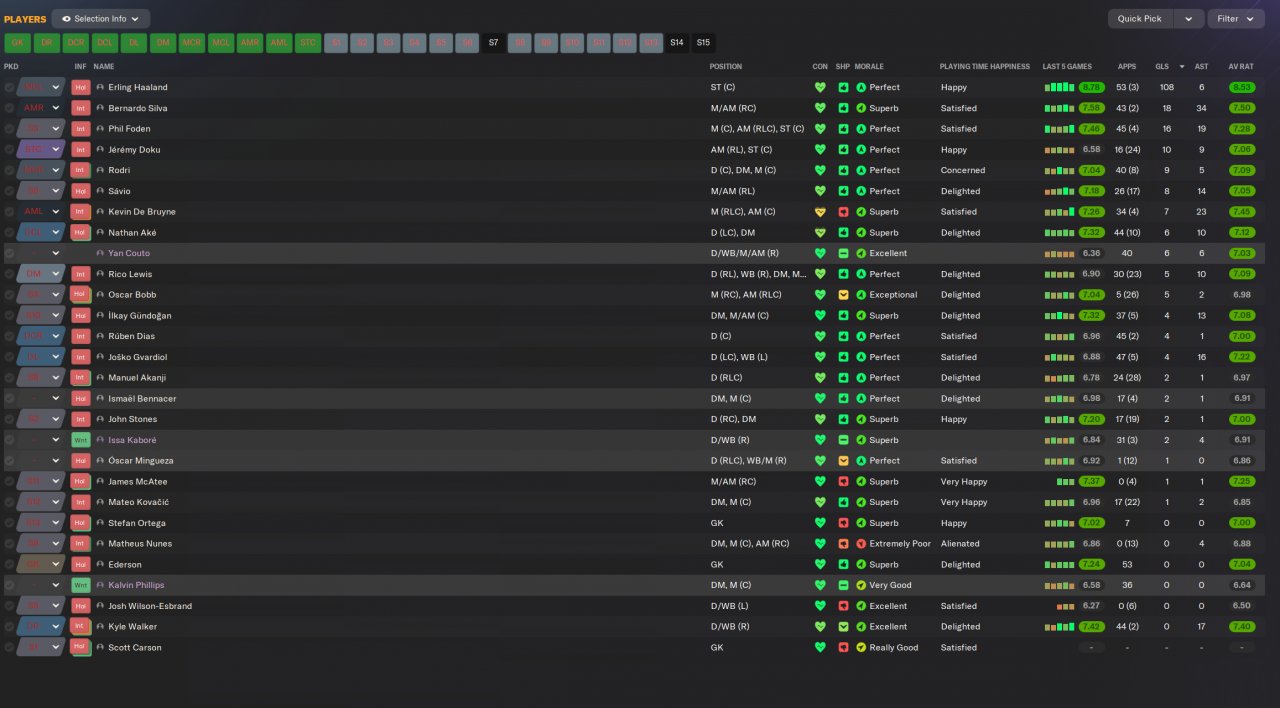
Task: Open the position dropdown for Rico Lewis
Action: point(56,274)
